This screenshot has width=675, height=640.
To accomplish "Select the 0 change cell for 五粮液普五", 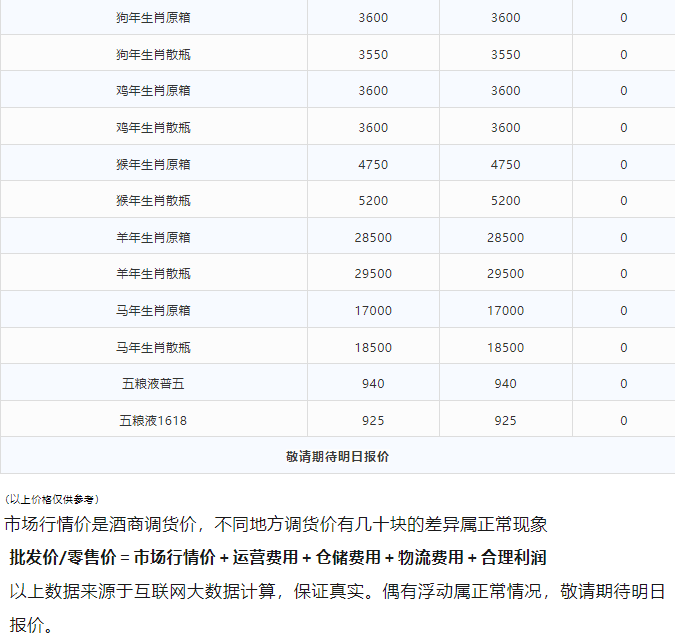I will pyautogui.click(x=624, y=384).
